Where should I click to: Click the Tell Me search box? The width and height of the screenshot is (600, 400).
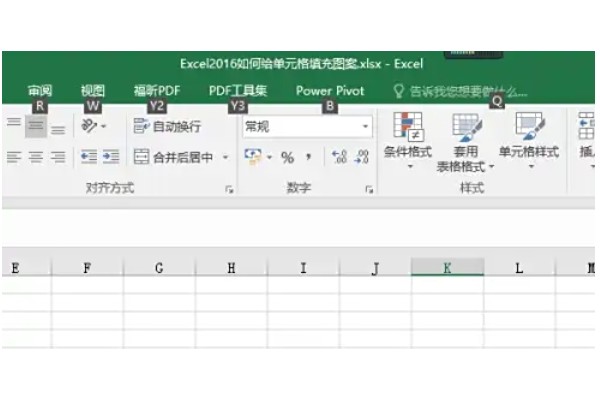point(460,91)
